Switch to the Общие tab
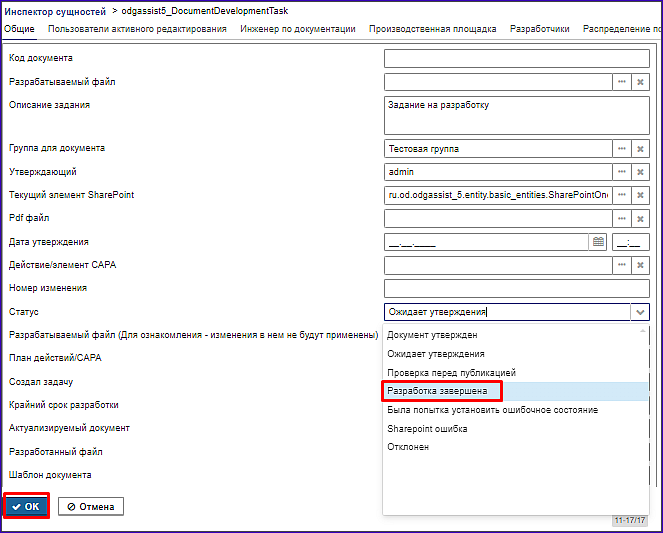This screenshot has width=663, height=533. click(x=19, y=29)
